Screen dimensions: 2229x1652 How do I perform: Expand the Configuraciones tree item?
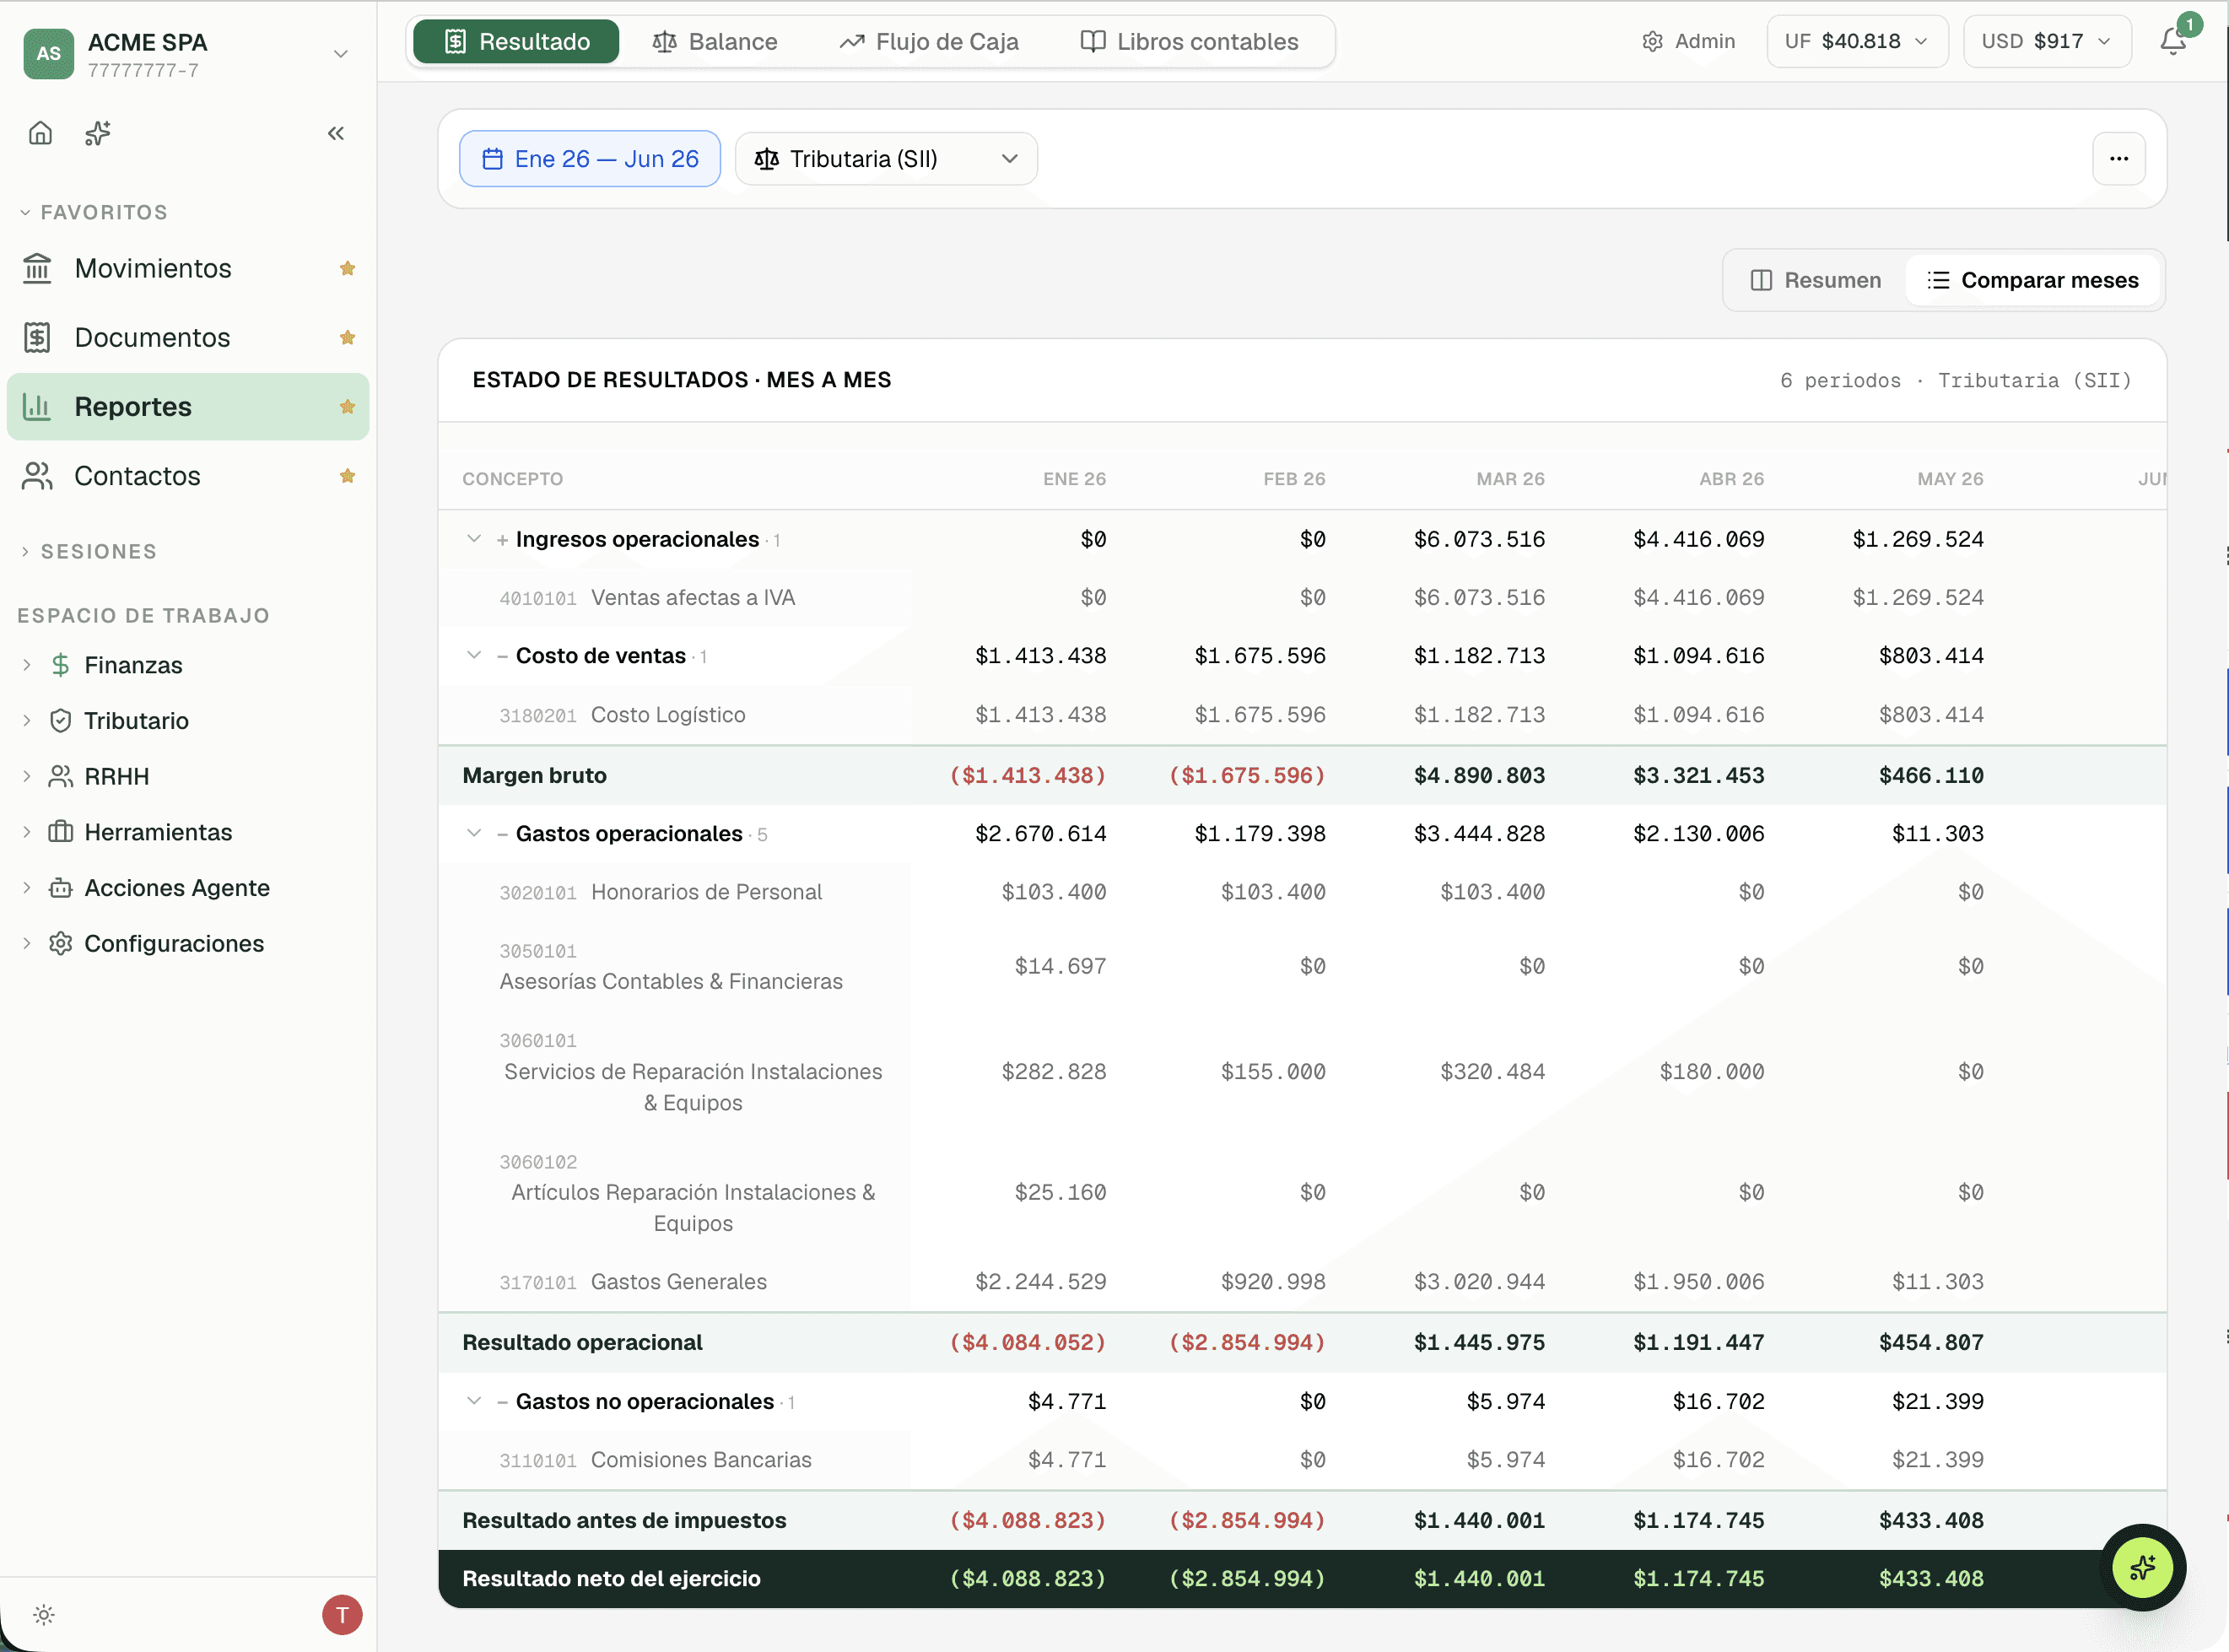(27, 943)
